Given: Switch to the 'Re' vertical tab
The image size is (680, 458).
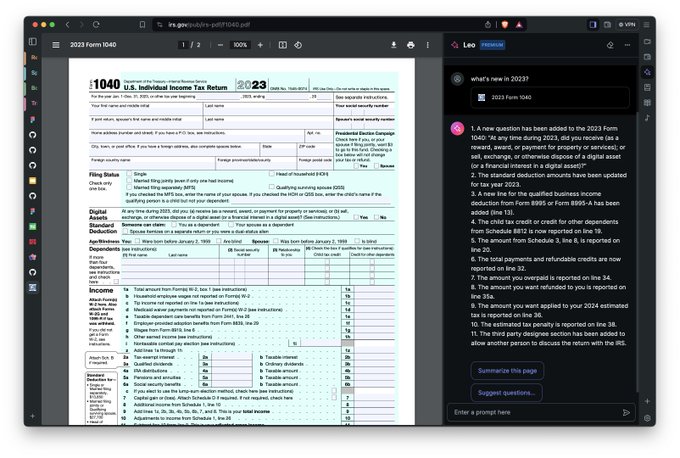Looking at the screenshot, I should [x=33, y=57].
